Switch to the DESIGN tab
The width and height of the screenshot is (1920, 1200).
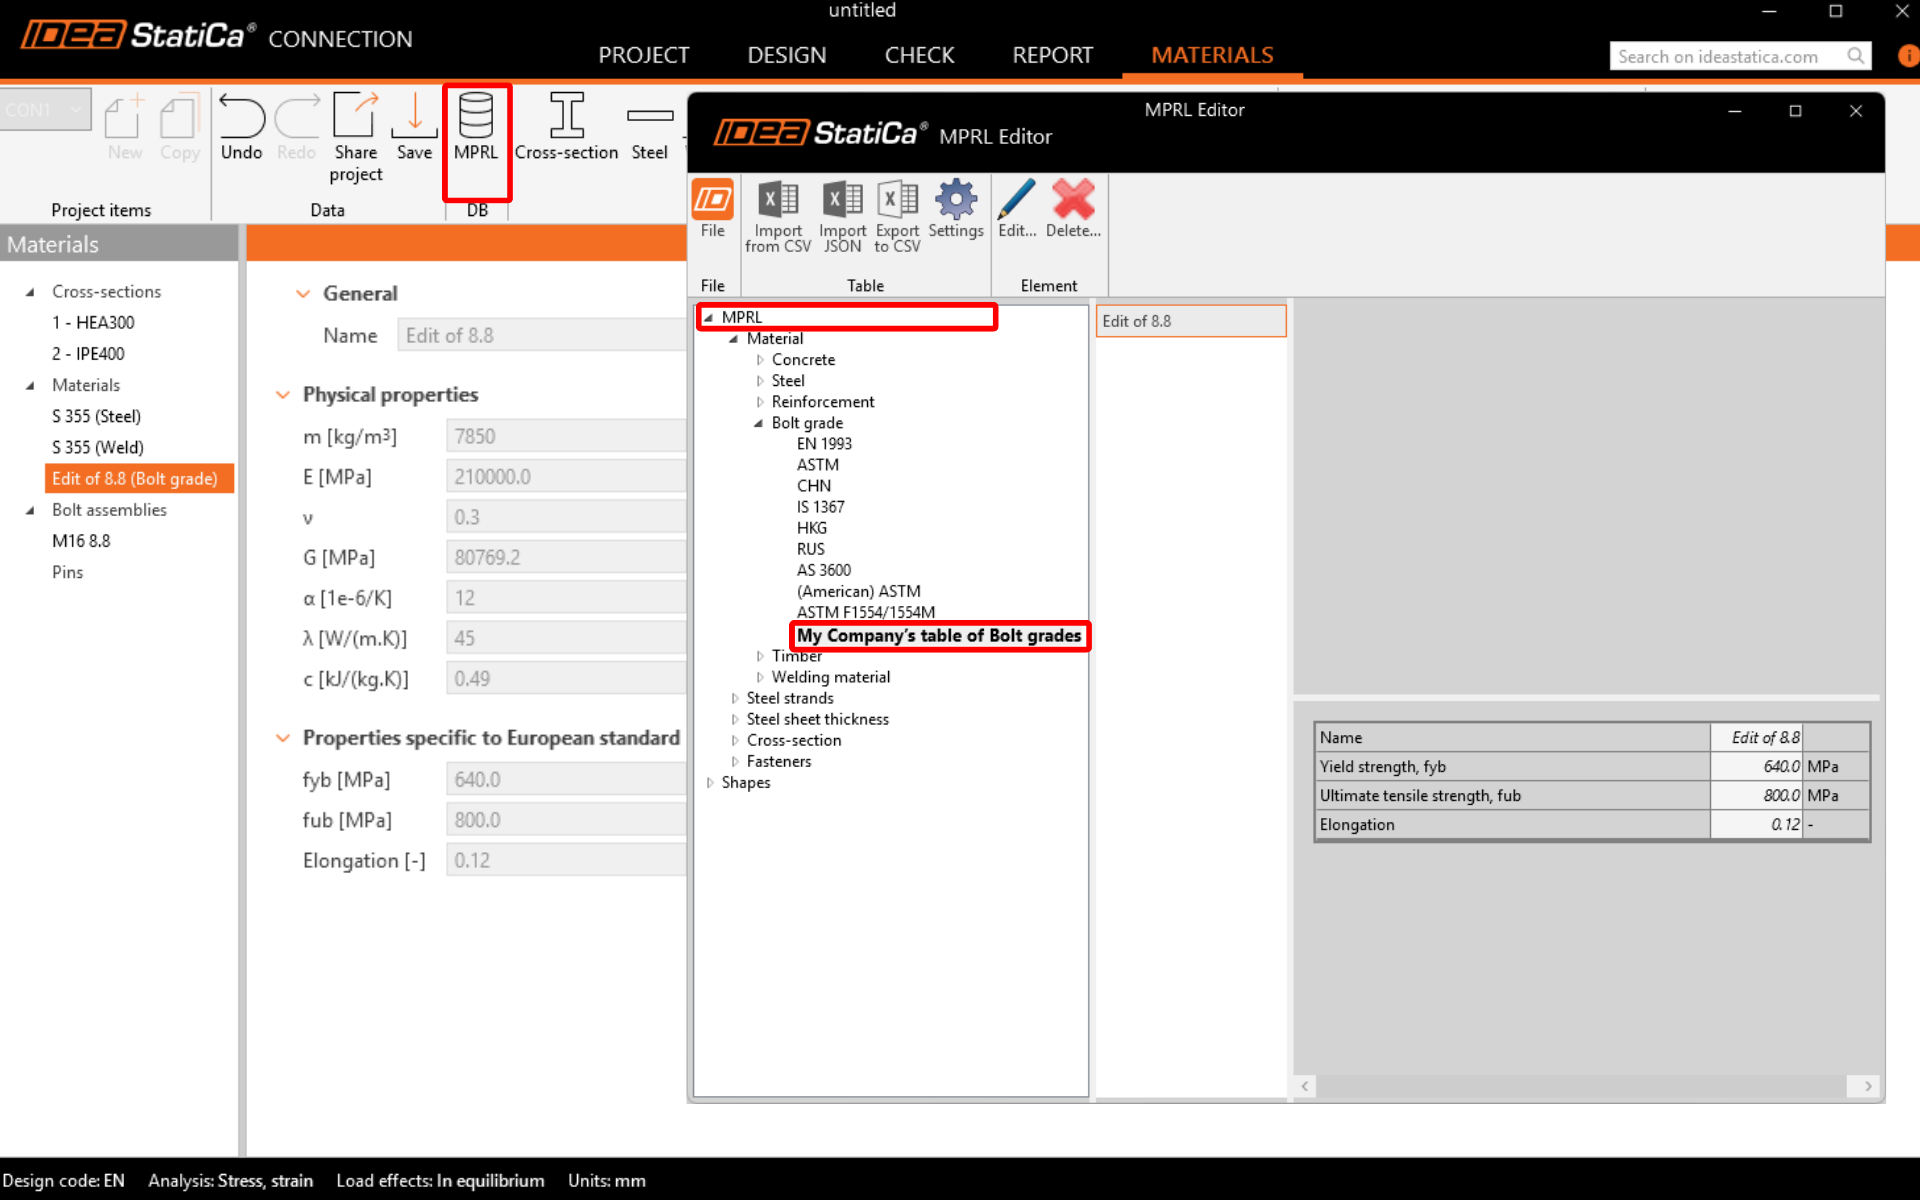coord(787,55)
